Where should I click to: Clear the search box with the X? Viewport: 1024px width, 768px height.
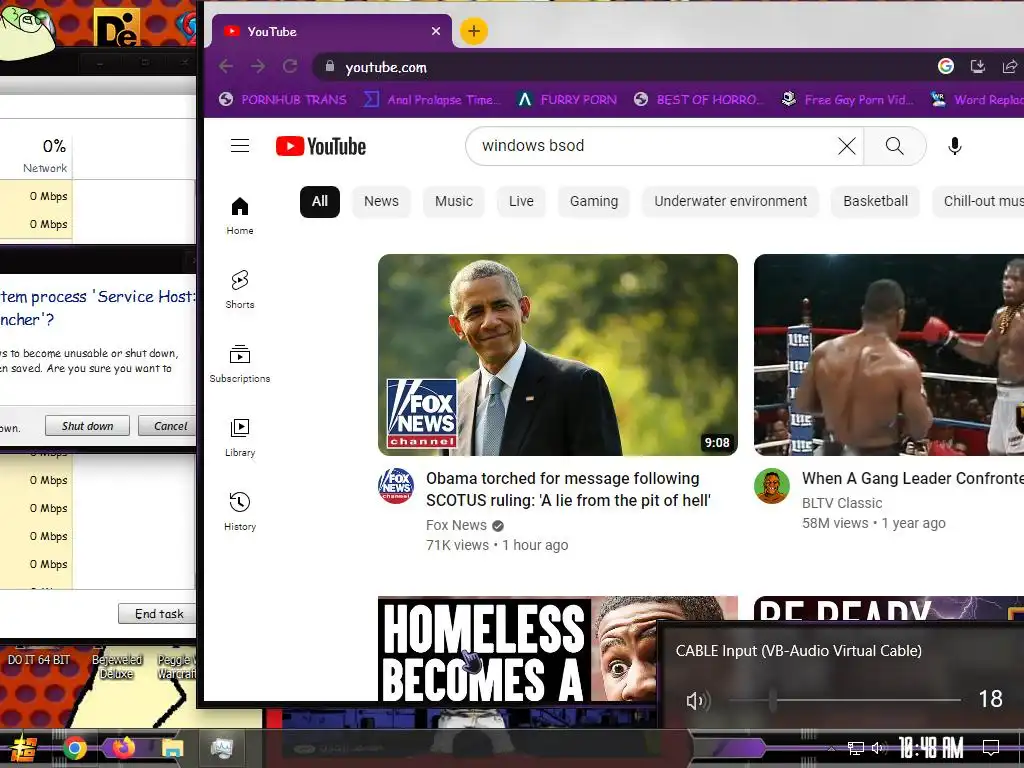[846, 146]
